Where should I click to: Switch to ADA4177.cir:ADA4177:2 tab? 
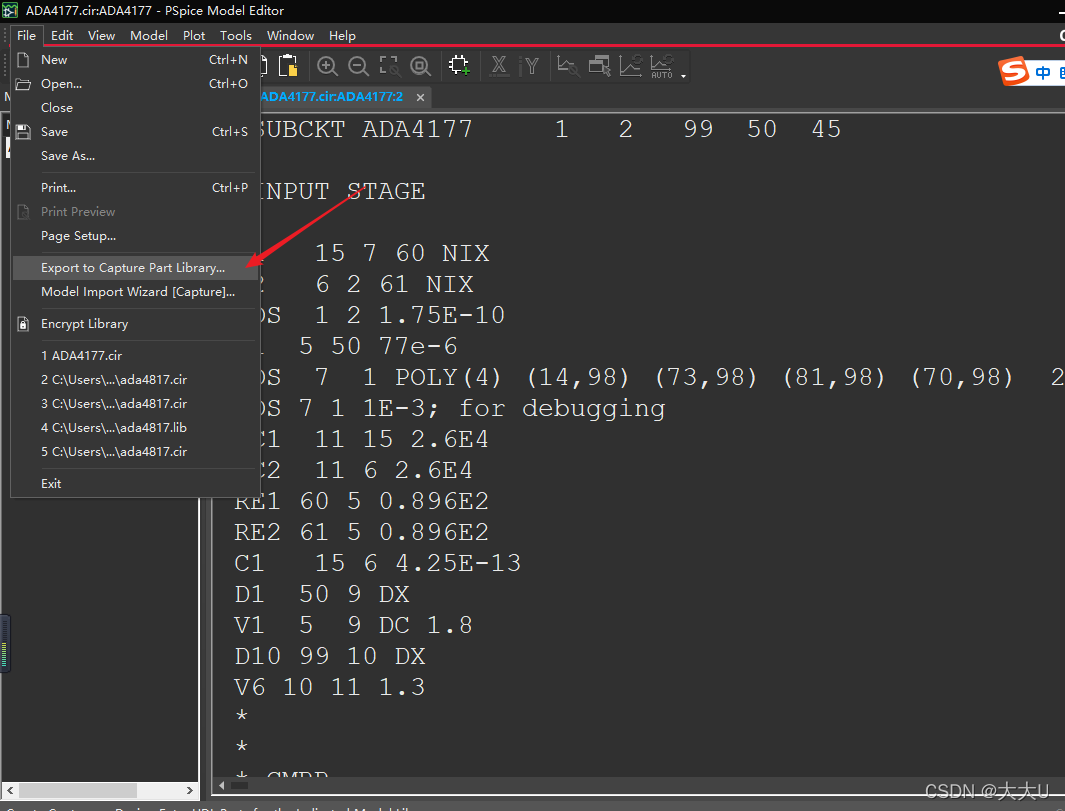[331, 96]
